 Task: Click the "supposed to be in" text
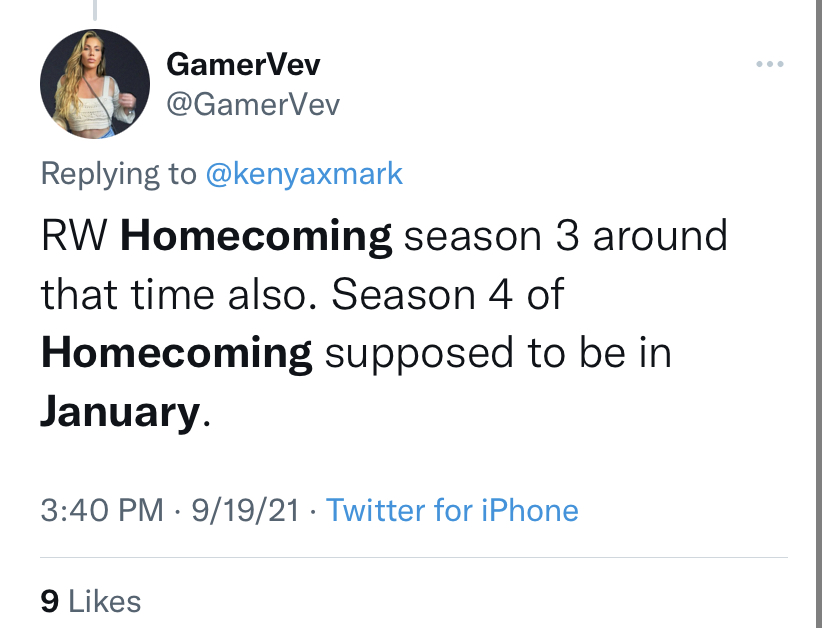click(498, 354)
